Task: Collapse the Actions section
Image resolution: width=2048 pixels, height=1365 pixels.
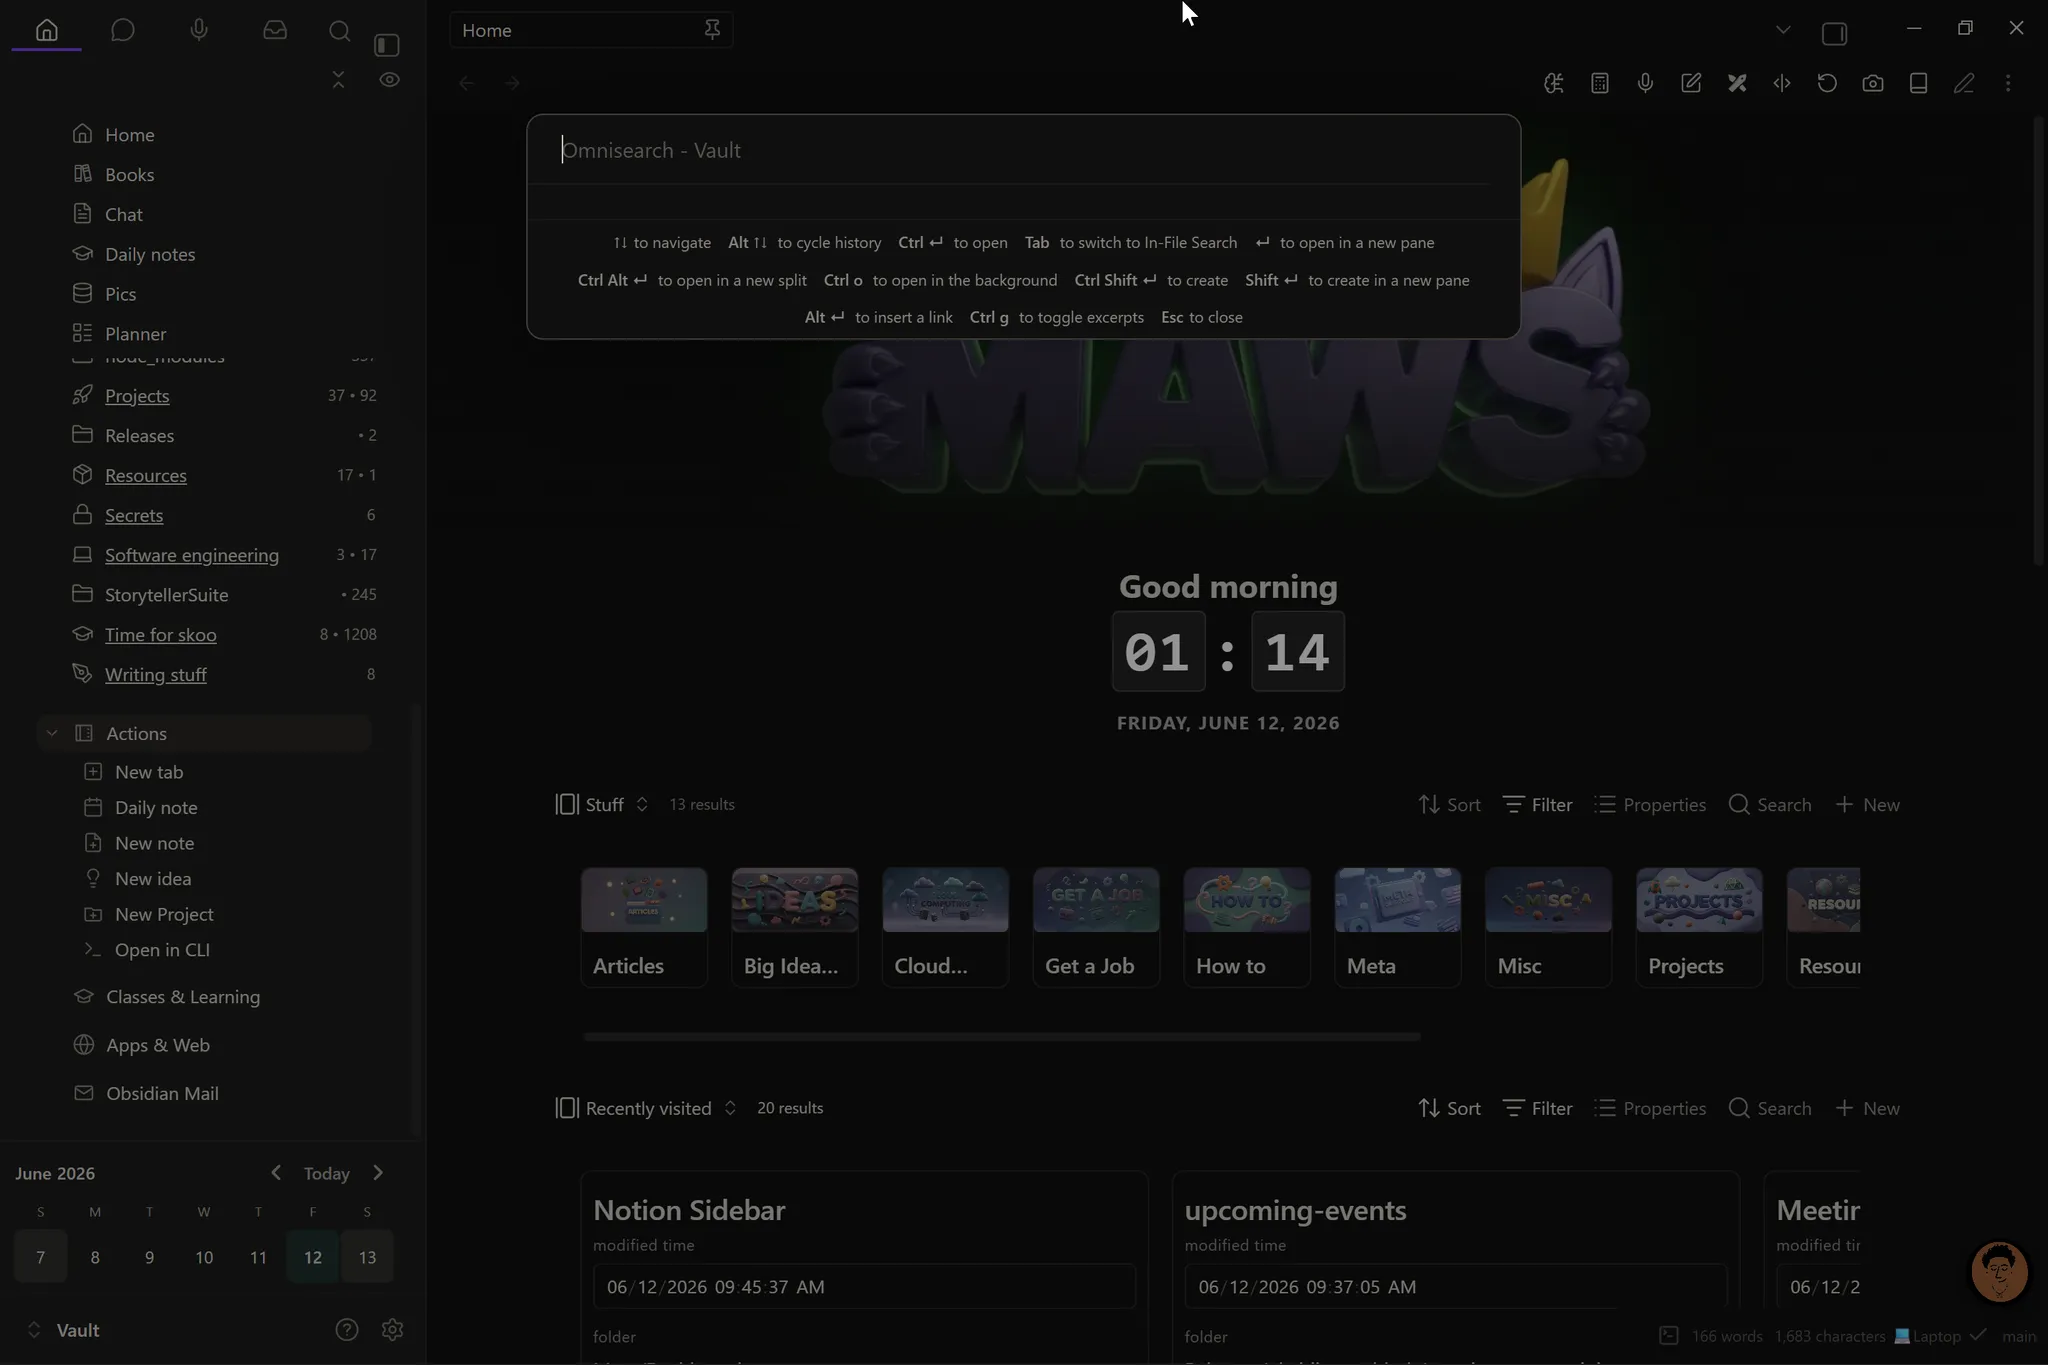Action: 52,733
